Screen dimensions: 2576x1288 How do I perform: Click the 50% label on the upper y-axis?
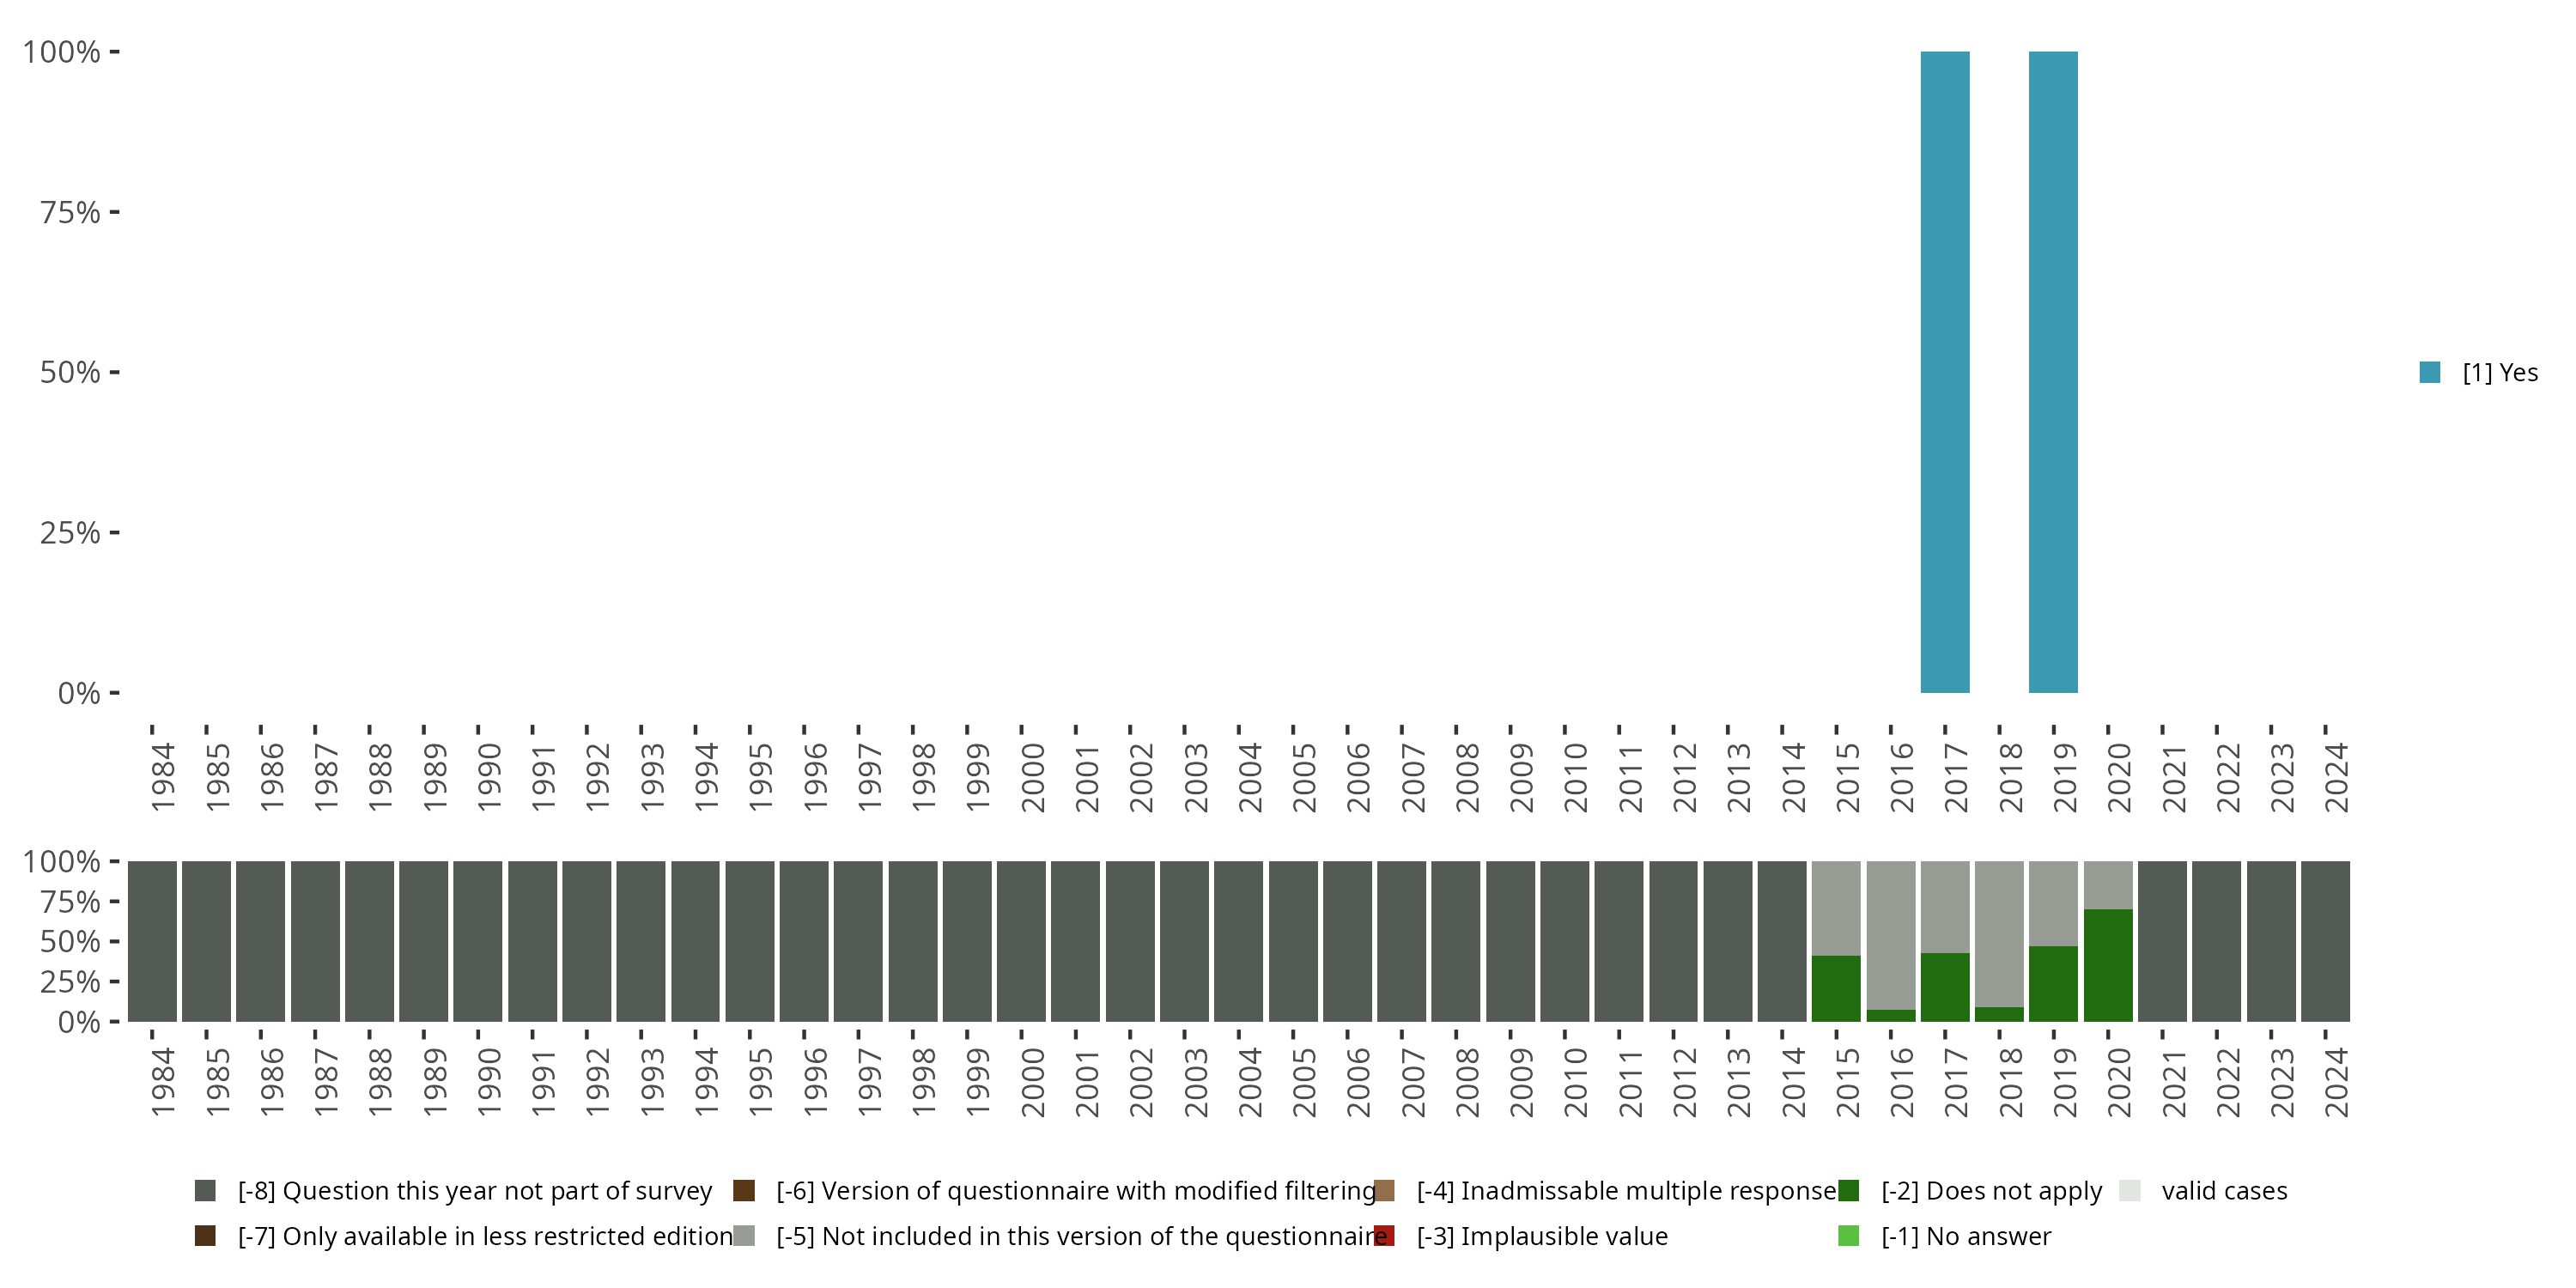click(x=70, y=373)
